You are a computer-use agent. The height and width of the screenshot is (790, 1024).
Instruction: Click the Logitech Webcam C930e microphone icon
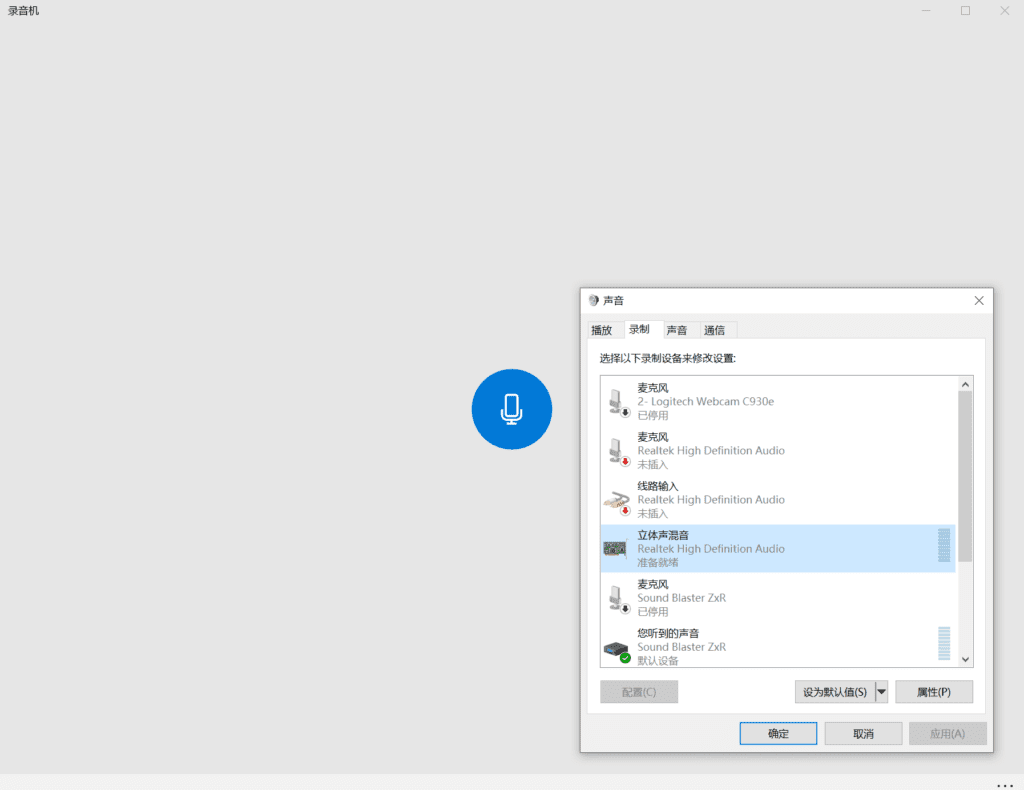(x=616, y=402)
